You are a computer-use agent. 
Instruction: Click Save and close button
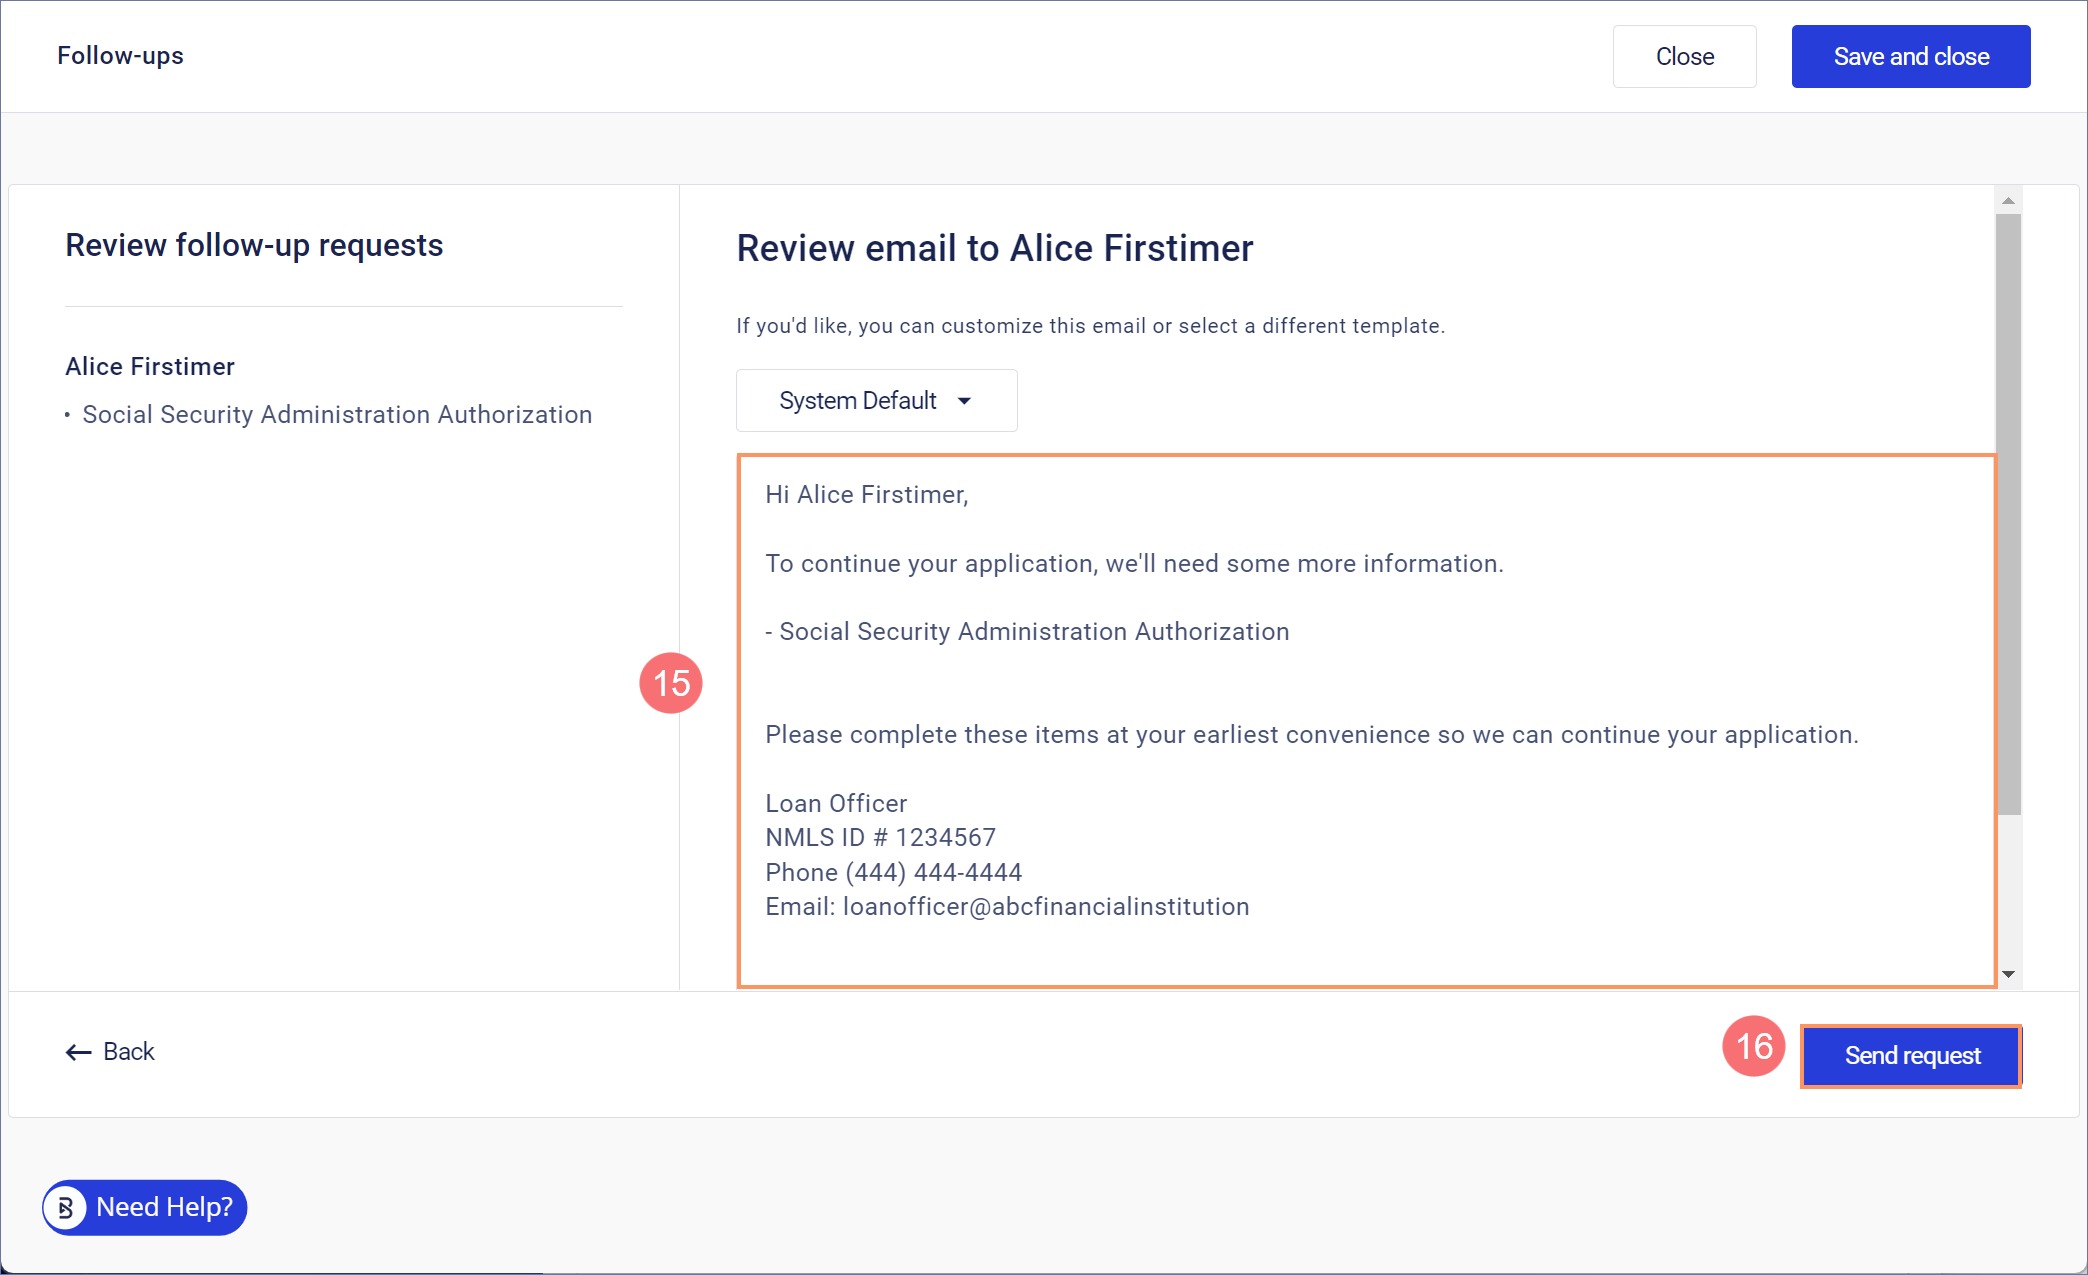1910,57
